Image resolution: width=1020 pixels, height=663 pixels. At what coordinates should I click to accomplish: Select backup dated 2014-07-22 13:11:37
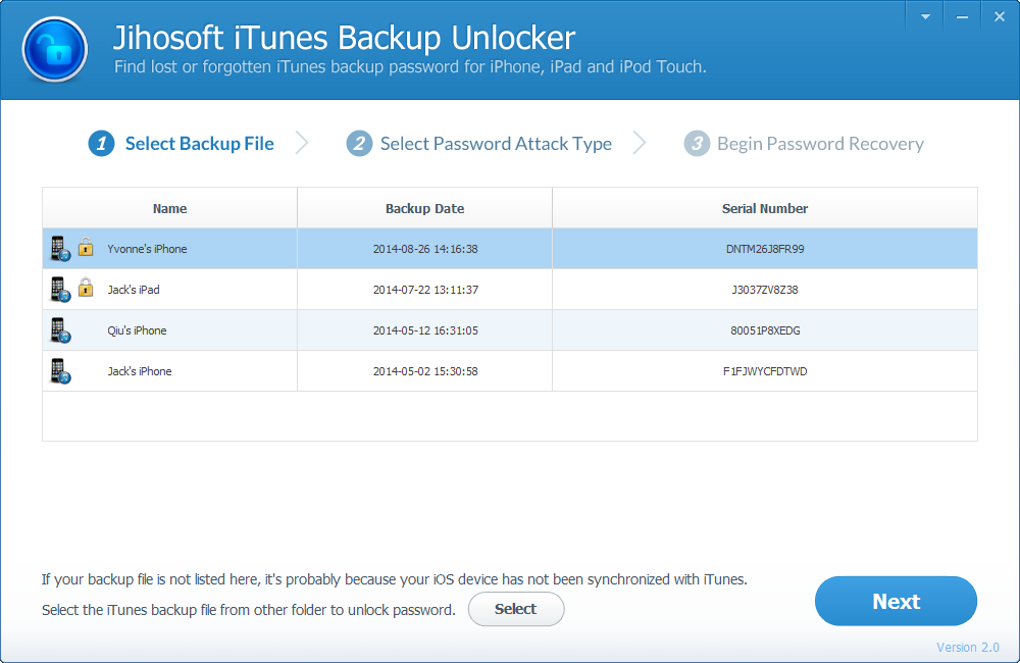tap(425, 290)
